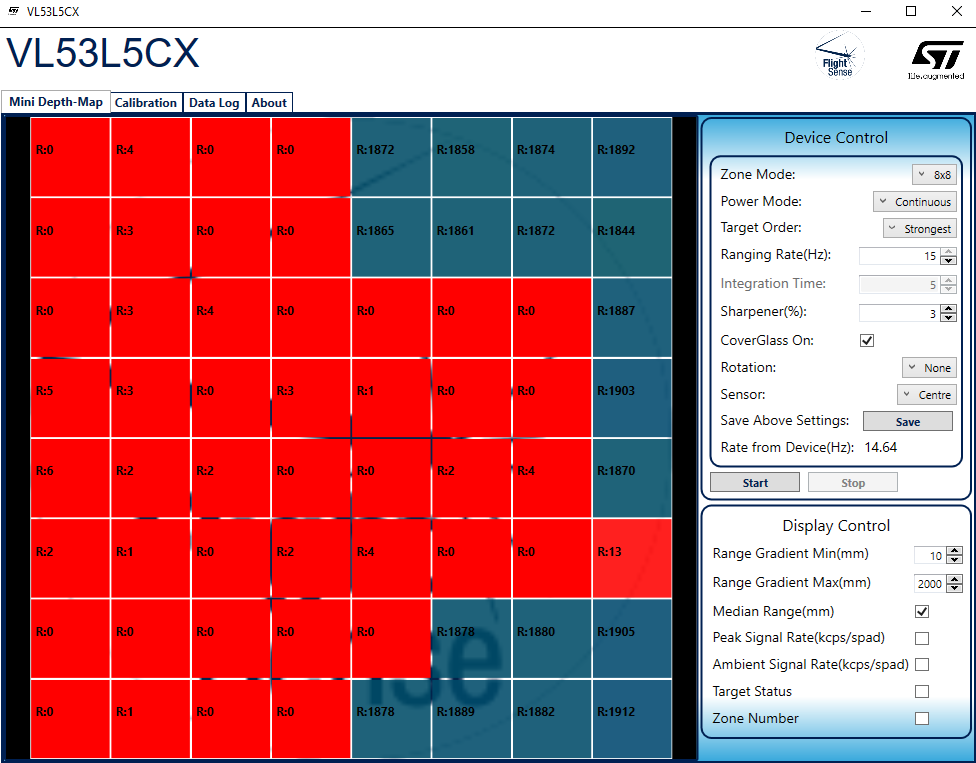The width and height of the screenshot is (976, 763).
Task: Click the VL53L5CX title bar app icon
Action: pos(13,11)
